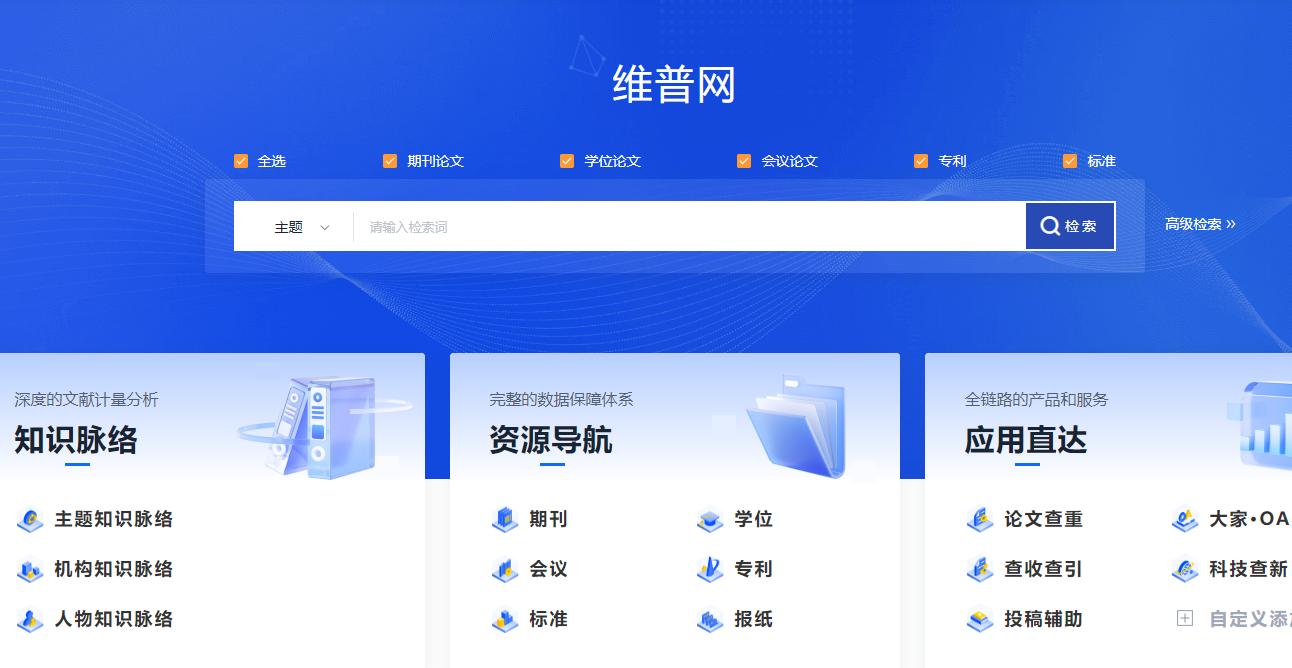Image resolution: width=1292 pixels, height=668 pixels.
Task: Click the 会议 resource icon
Action: 505,570
